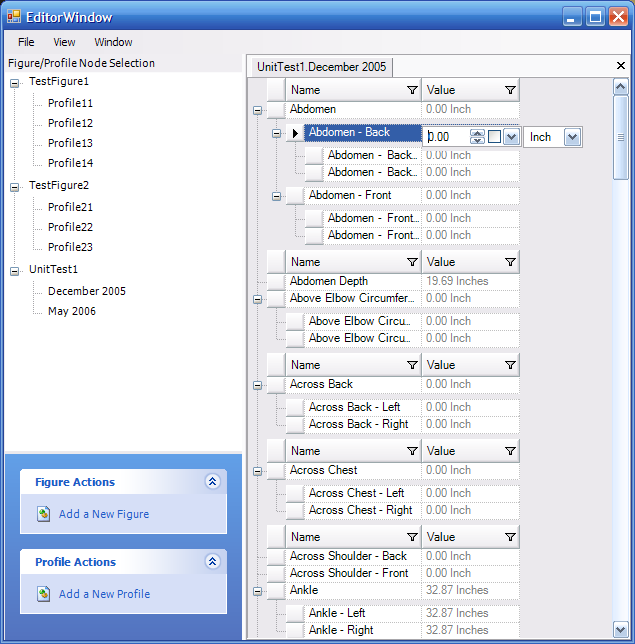Collapse the Profile Actions panel
Image resolution: width=635 pixels, height=644 pixels.
point(212,561)
